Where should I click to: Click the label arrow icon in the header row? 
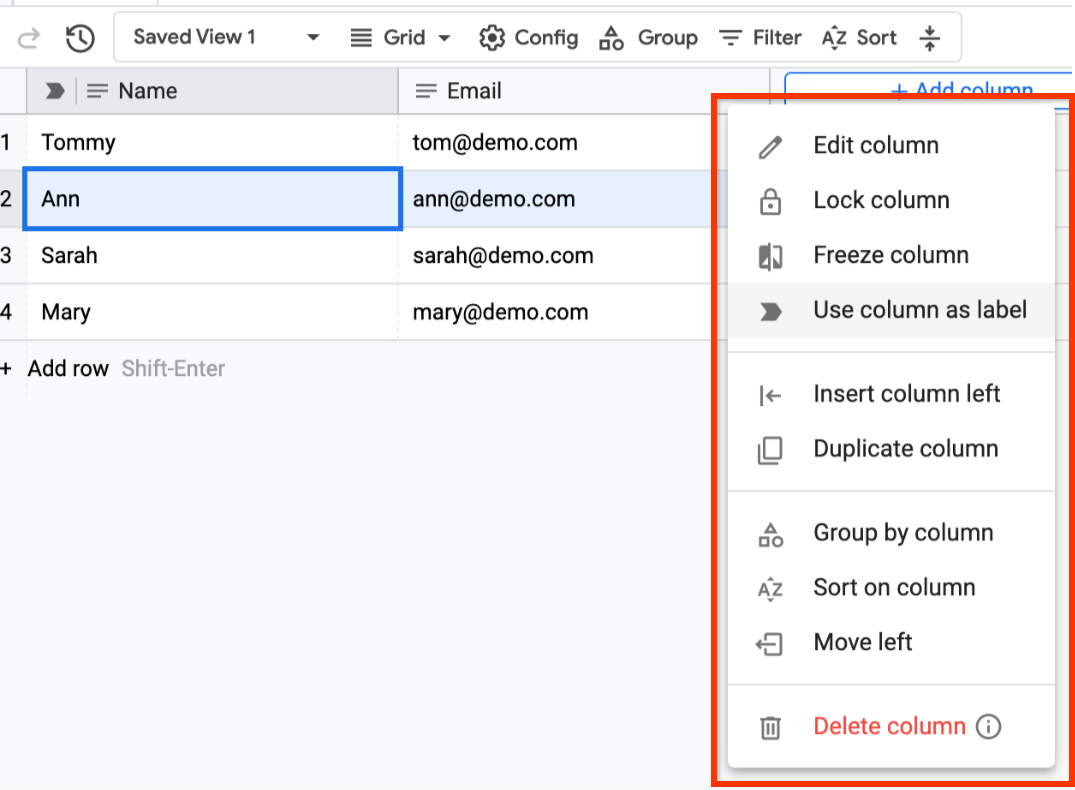click(53, 90)
